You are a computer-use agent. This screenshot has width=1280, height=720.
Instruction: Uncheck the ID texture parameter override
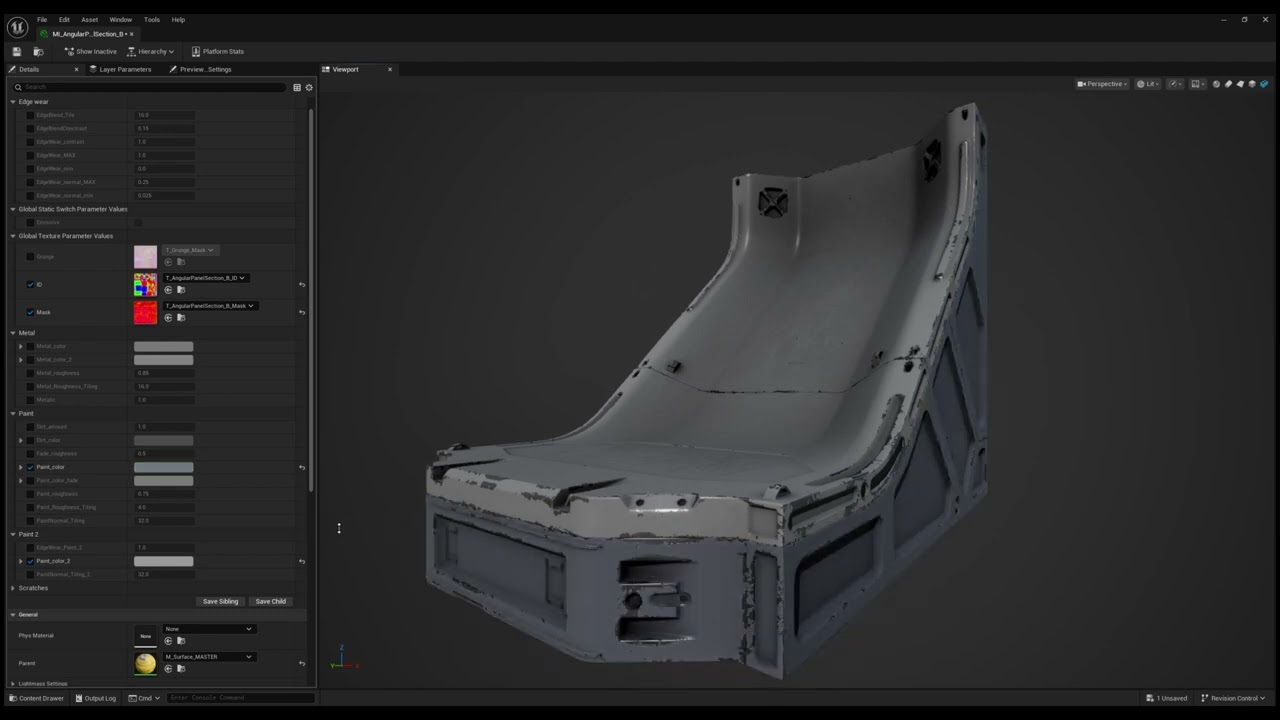(x=30, y=284)
